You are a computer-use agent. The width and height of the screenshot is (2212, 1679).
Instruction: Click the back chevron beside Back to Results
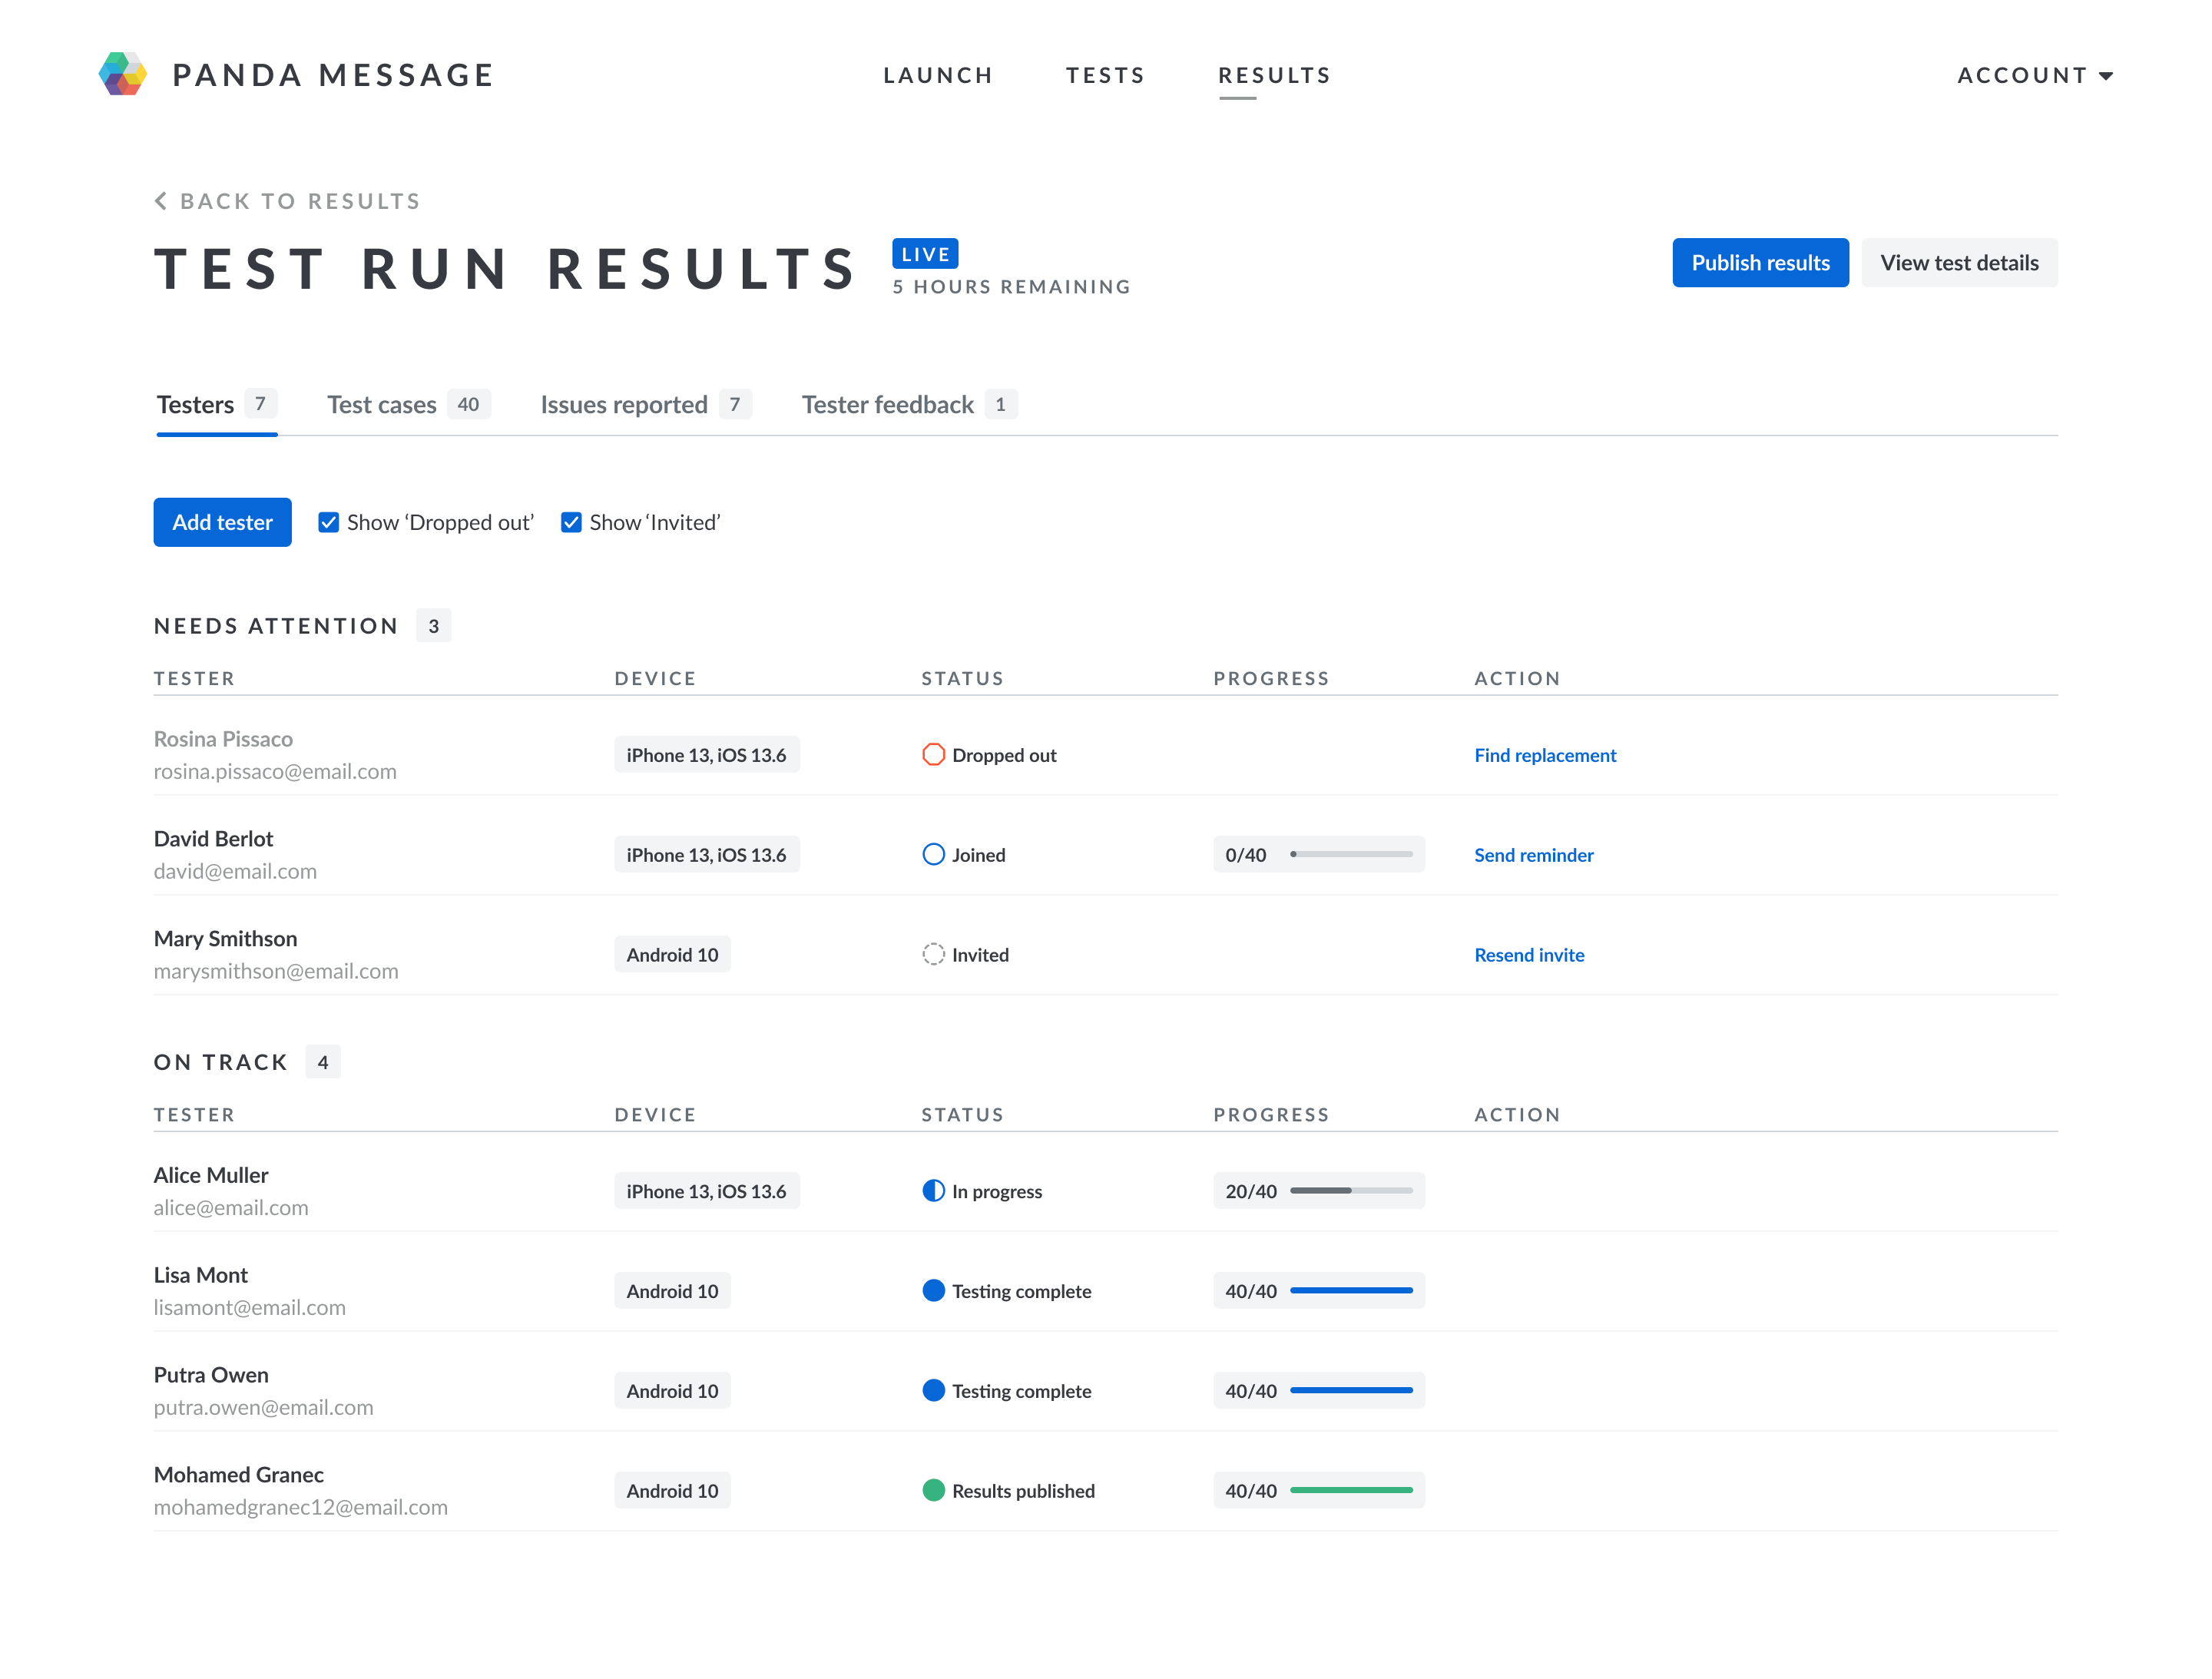click(x=161, y=201)
